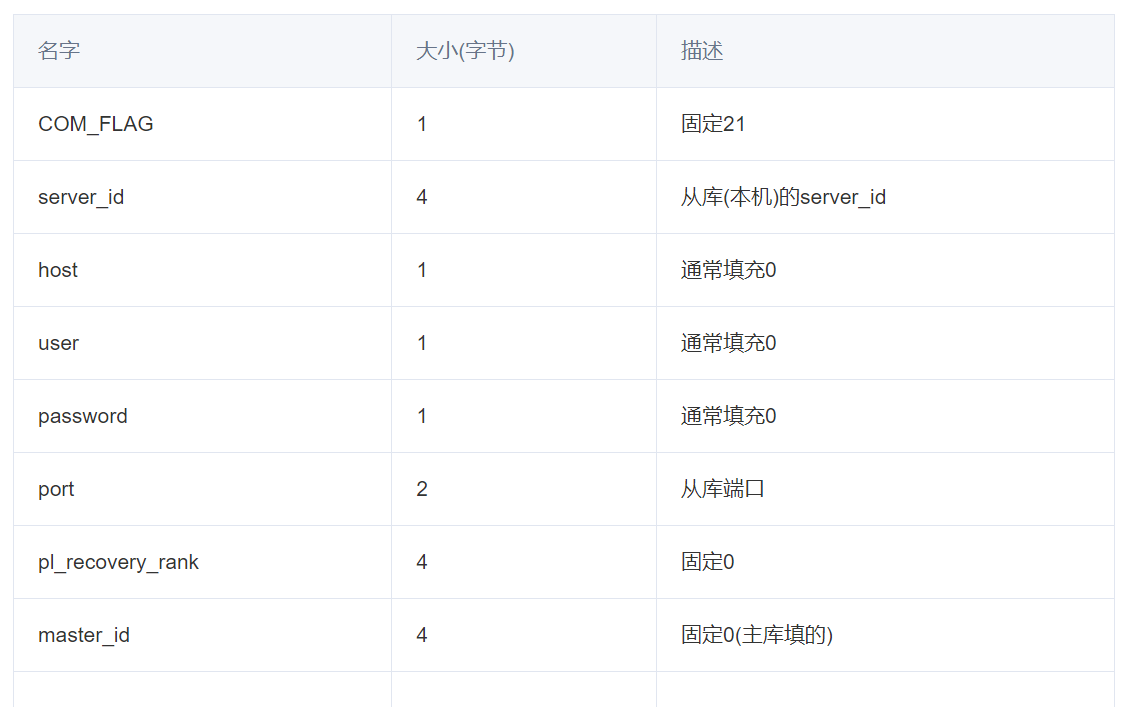
Task: Click the 从库端口 description cell
Action: click(722, 489)
